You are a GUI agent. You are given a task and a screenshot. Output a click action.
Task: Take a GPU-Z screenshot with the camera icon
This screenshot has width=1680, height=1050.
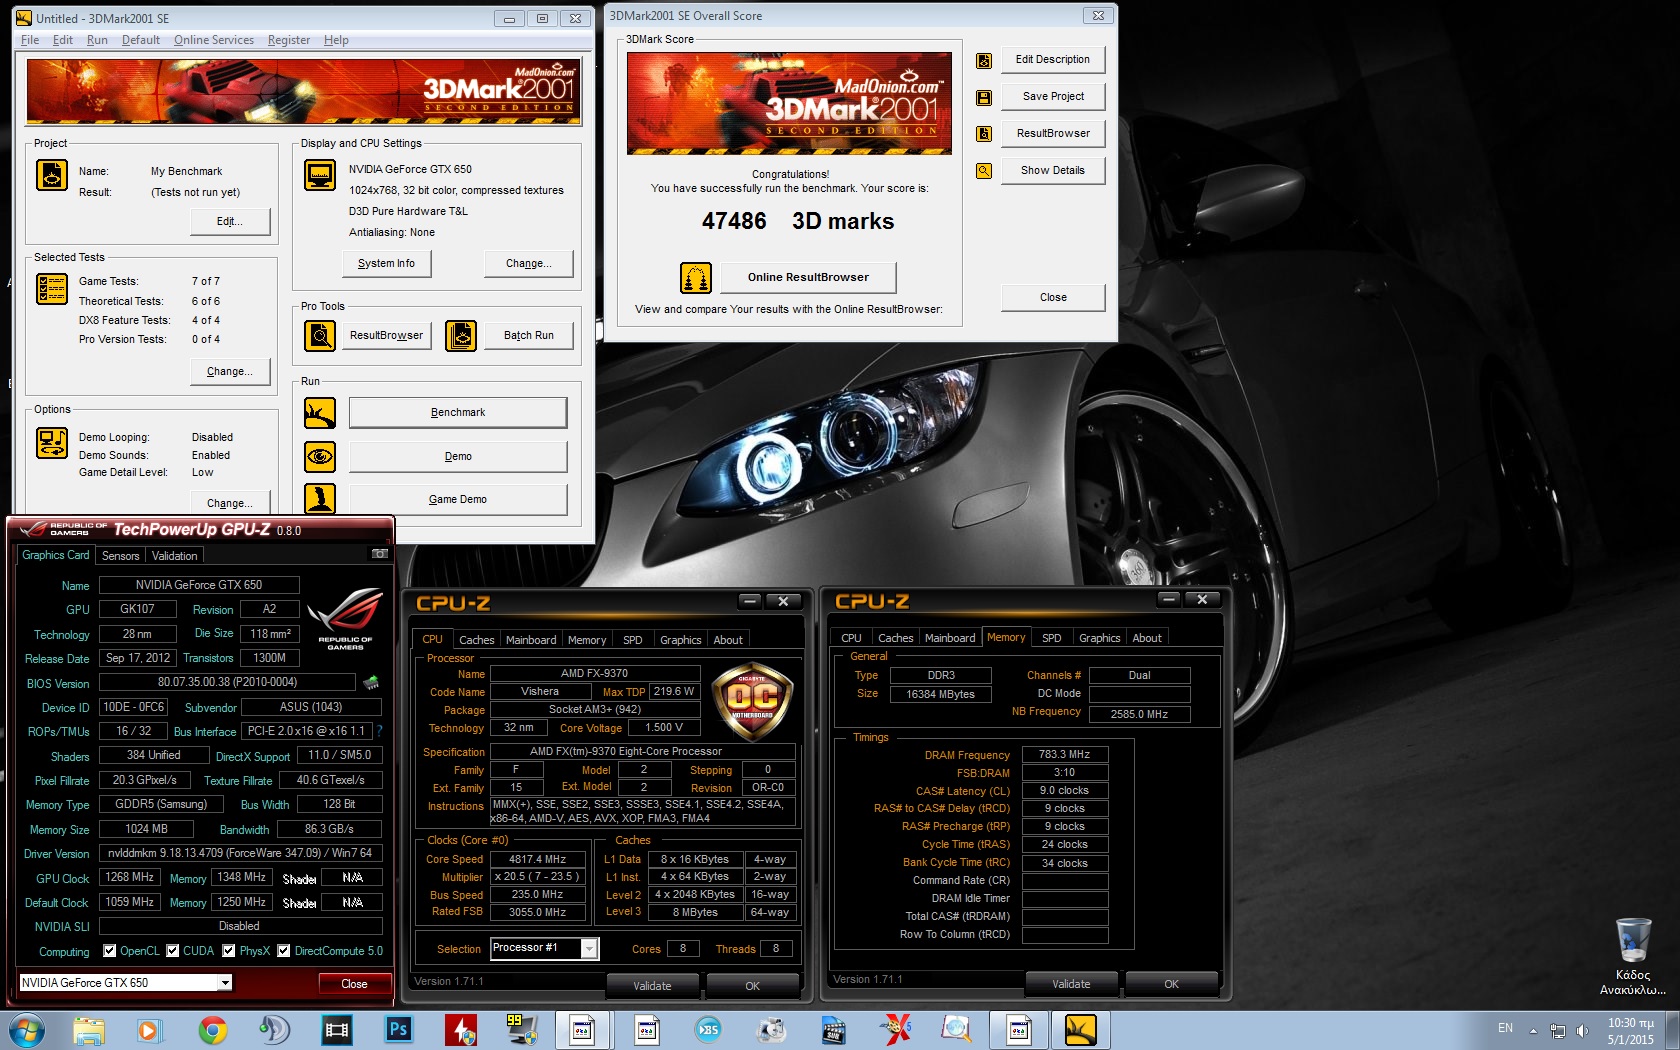tap(379, 554)
